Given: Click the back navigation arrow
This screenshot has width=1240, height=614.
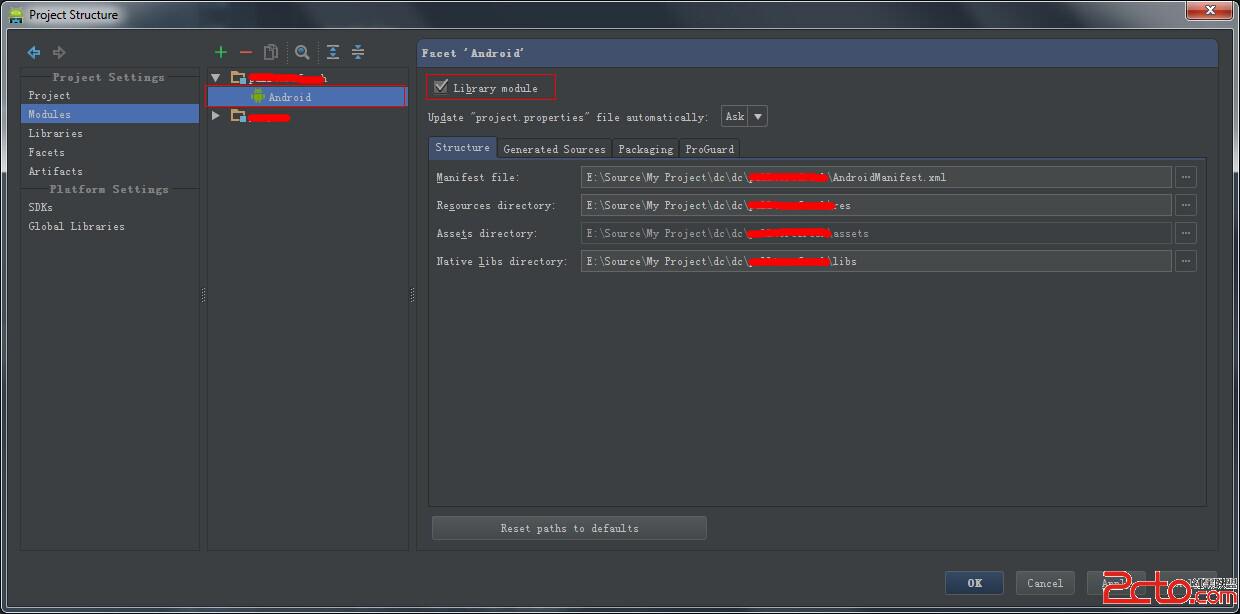Looking at the screenshot, I should point(34,52).
